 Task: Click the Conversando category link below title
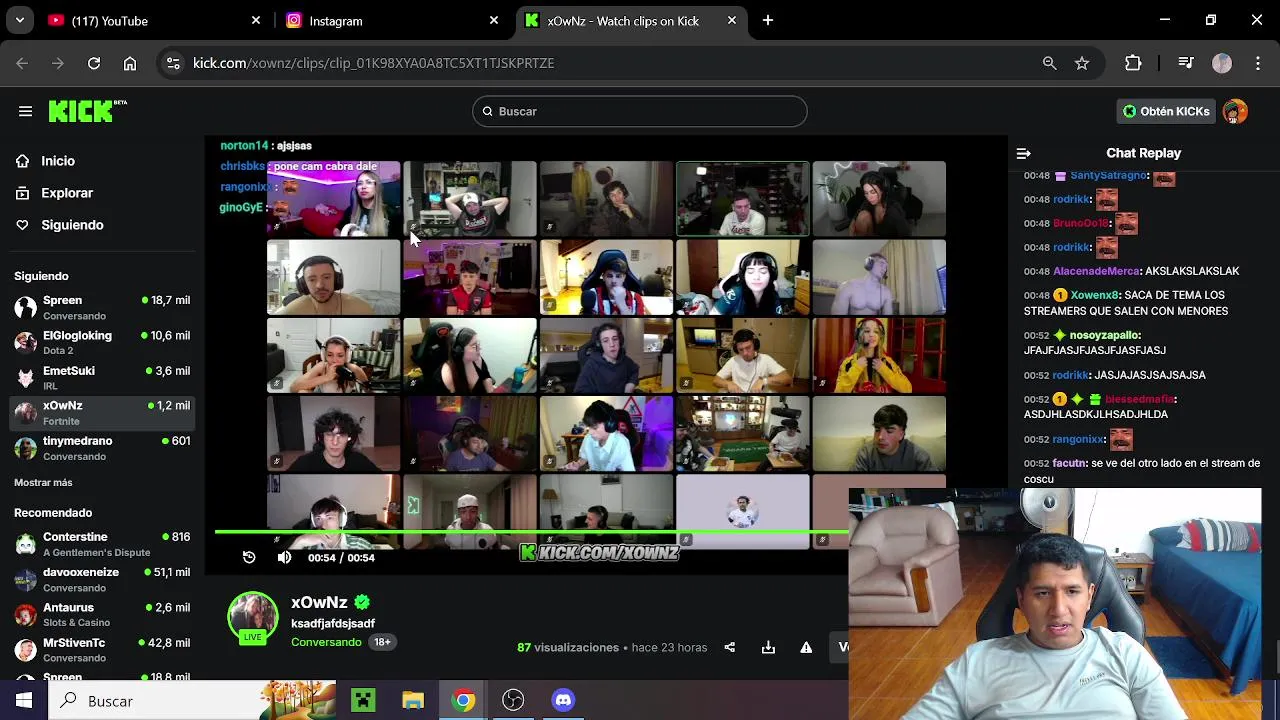326,642
